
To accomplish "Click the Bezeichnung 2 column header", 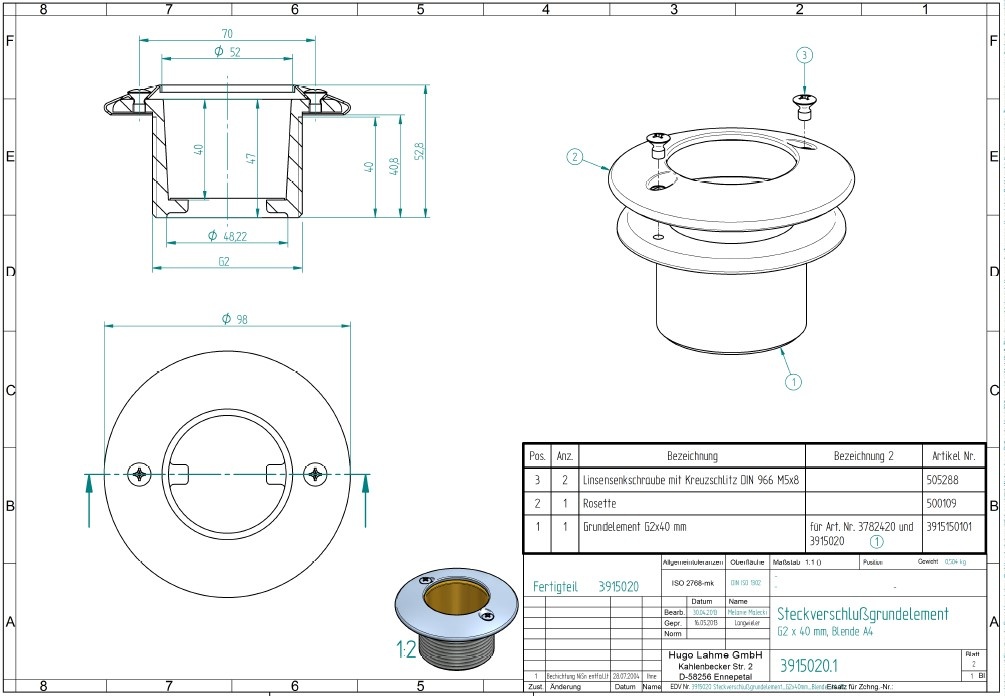I will [863, 456].
